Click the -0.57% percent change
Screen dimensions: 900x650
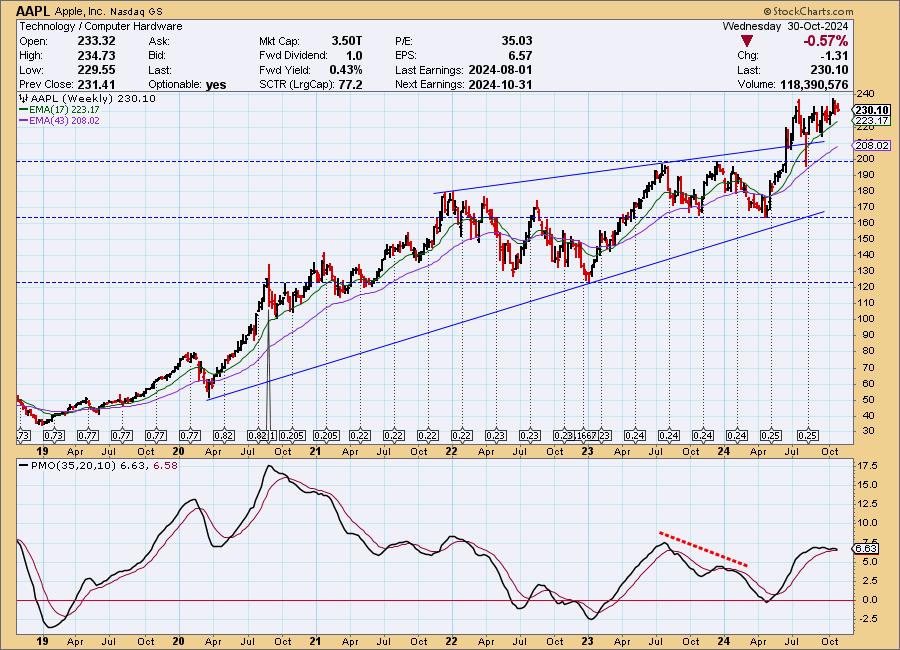click(x=825, y=41)
